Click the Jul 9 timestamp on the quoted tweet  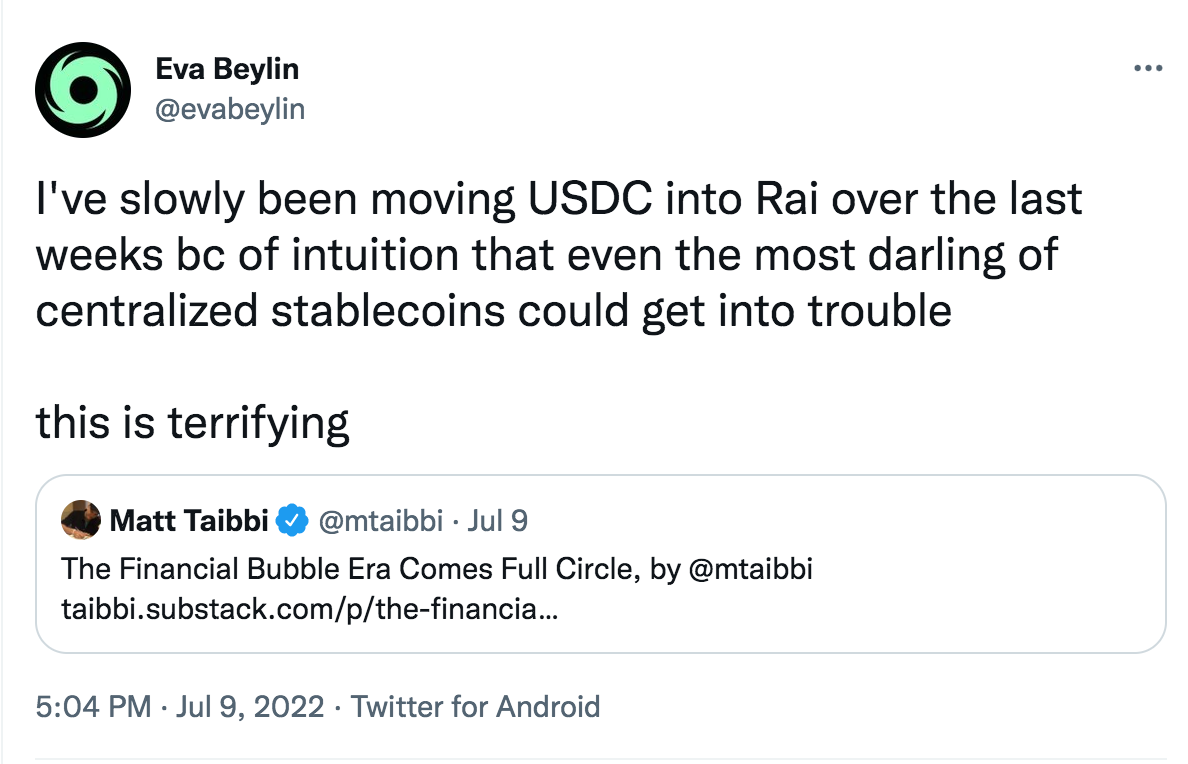point(499,520)
